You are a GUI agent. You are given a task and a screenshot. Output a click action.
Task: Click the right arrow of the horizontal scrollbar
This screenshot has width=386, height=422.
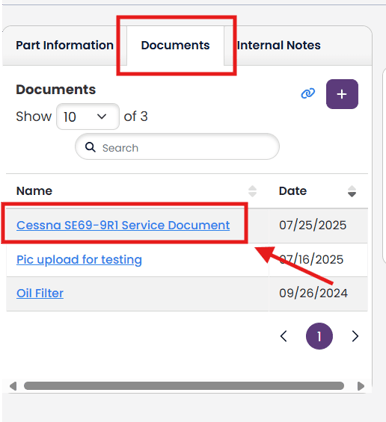[x=361, y=386]
